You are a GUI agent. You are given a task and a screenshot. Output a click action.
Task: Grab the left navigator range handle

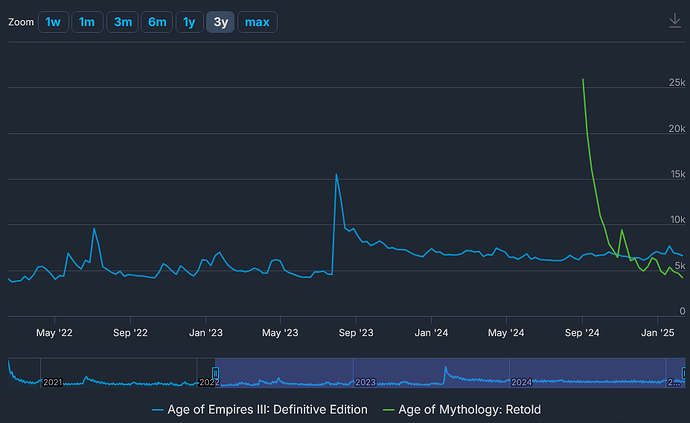click(x=215, y=373)
